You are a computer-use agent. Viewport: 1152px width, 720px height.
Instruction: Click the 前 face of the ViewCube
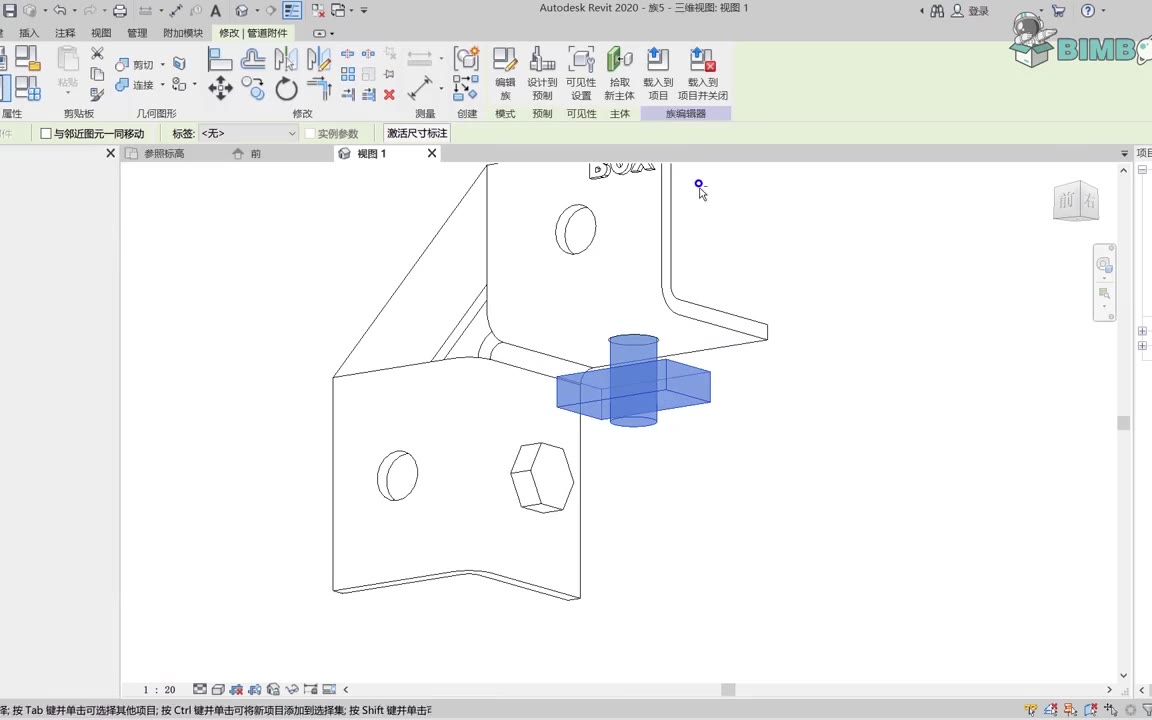click(1067, 201)
